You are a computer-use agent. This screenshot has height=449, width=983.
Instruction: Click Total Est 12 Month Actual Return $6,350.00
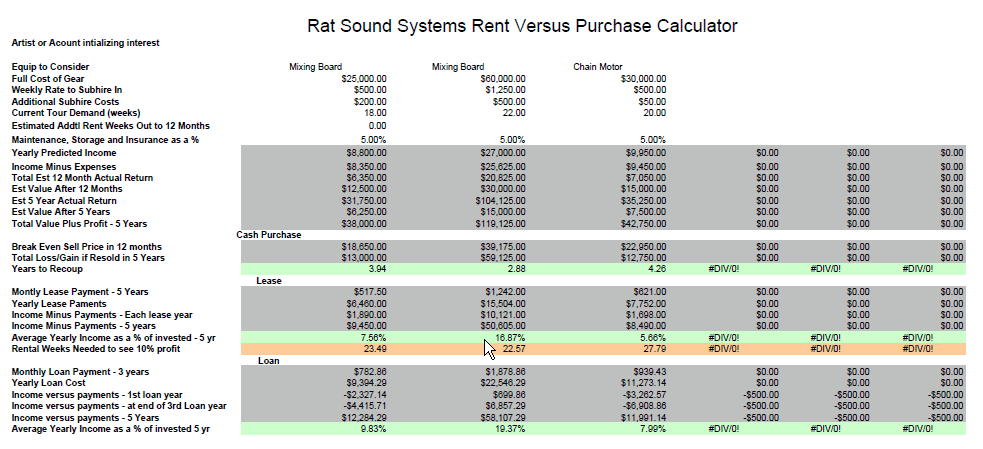click(366, 177)
